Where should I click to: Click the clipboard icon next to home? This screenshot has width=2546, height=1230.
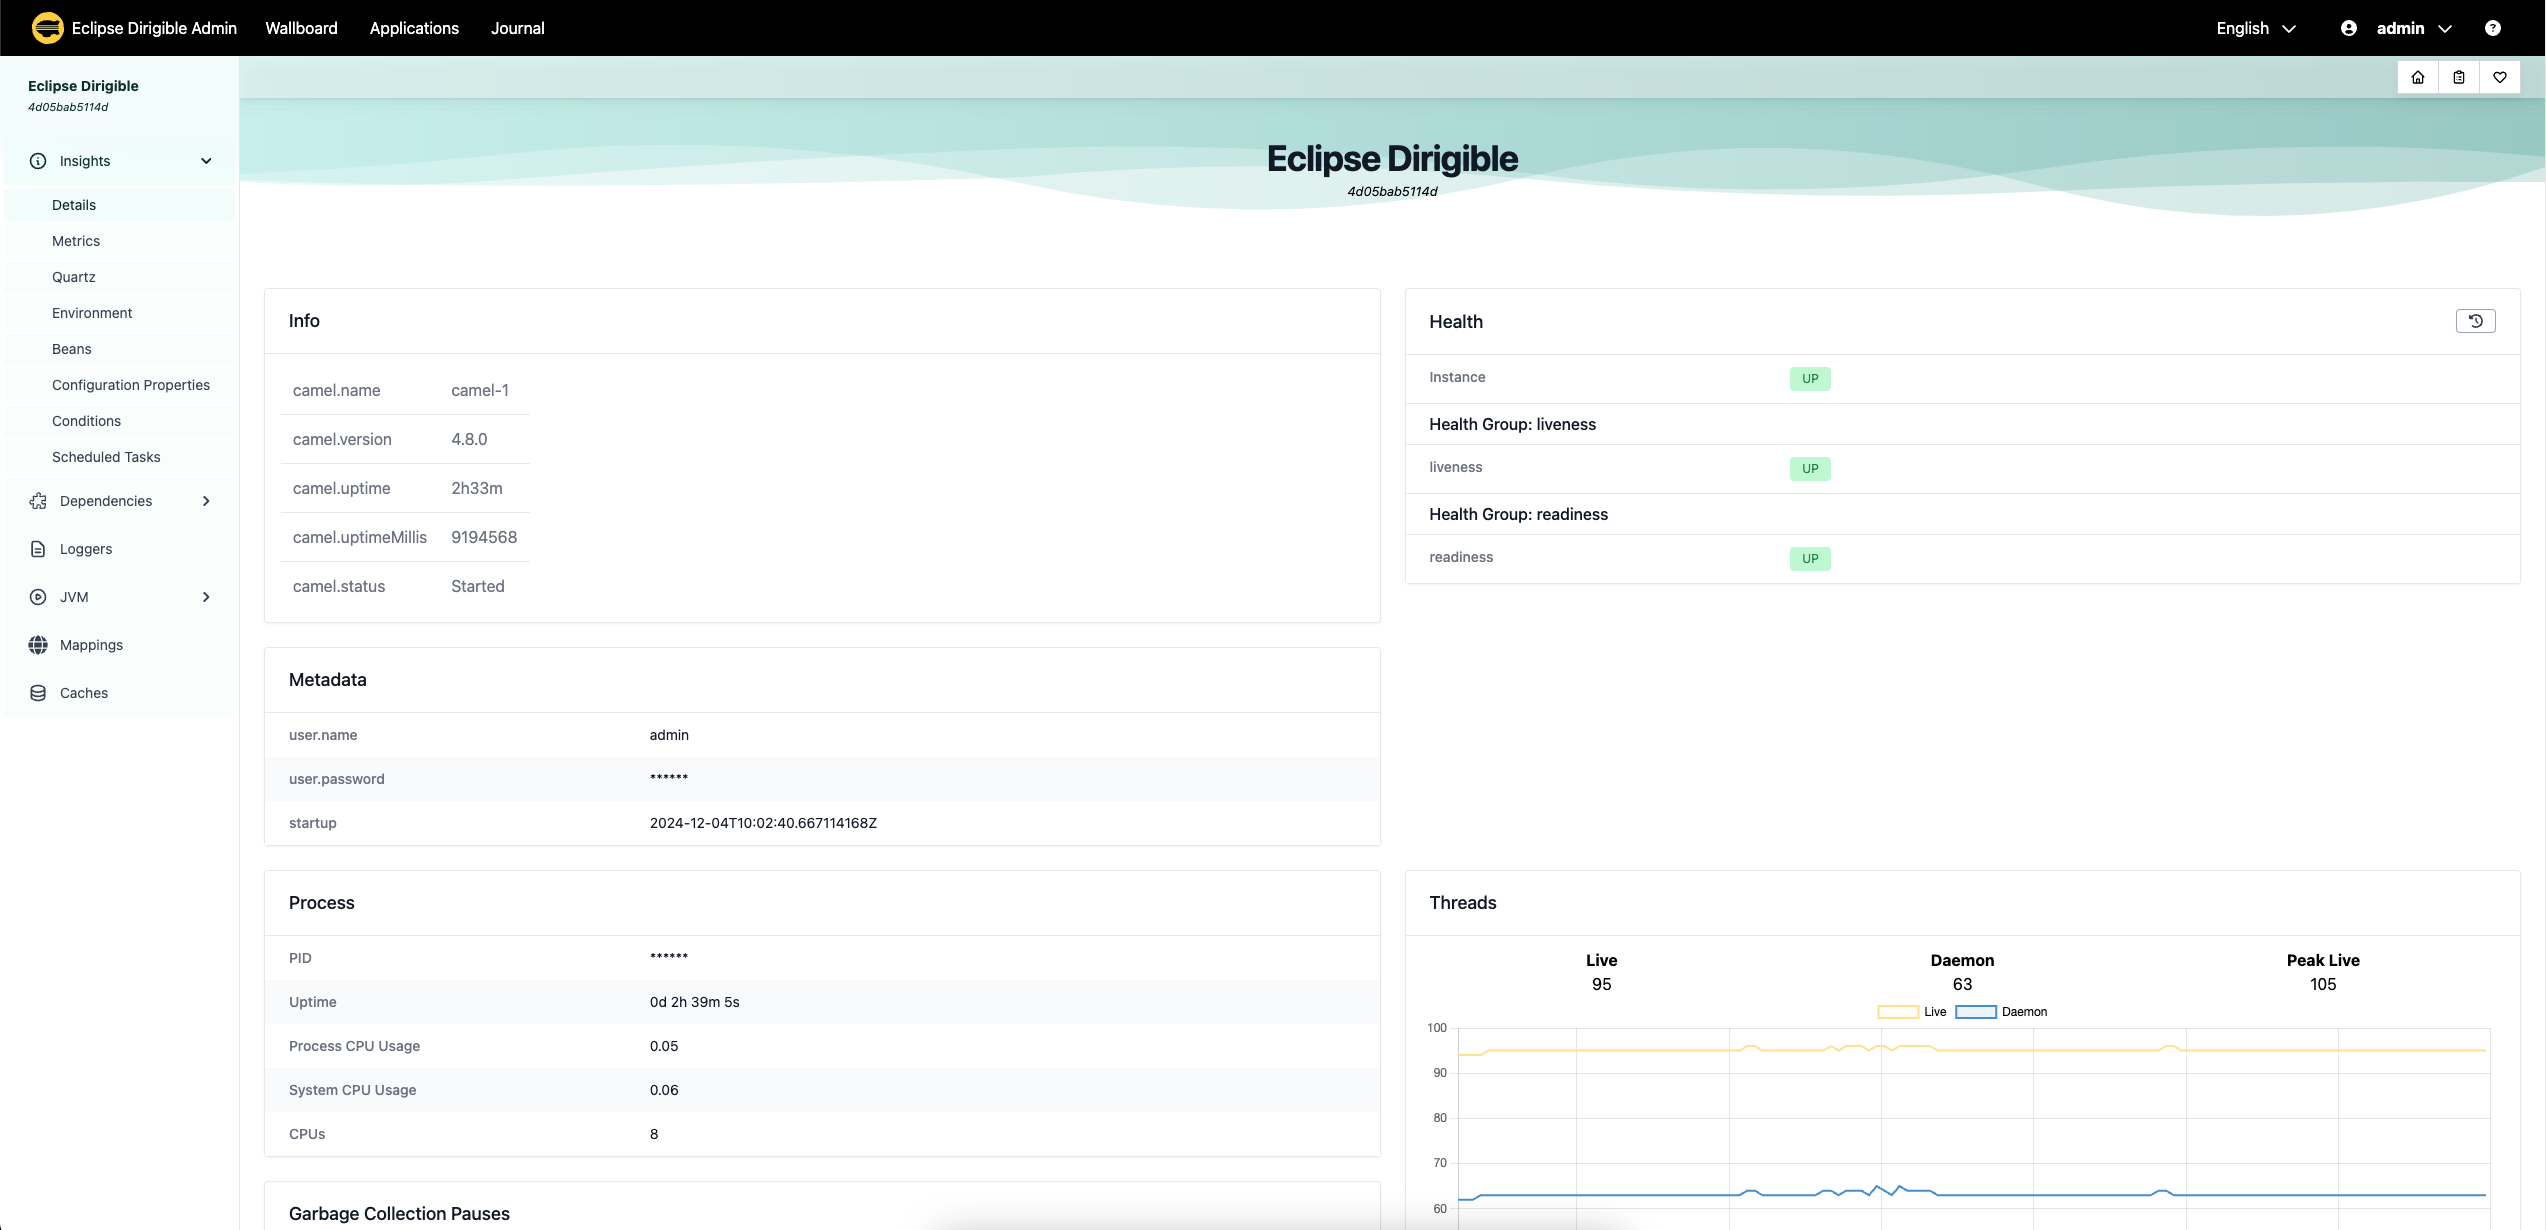[2459, 77]
